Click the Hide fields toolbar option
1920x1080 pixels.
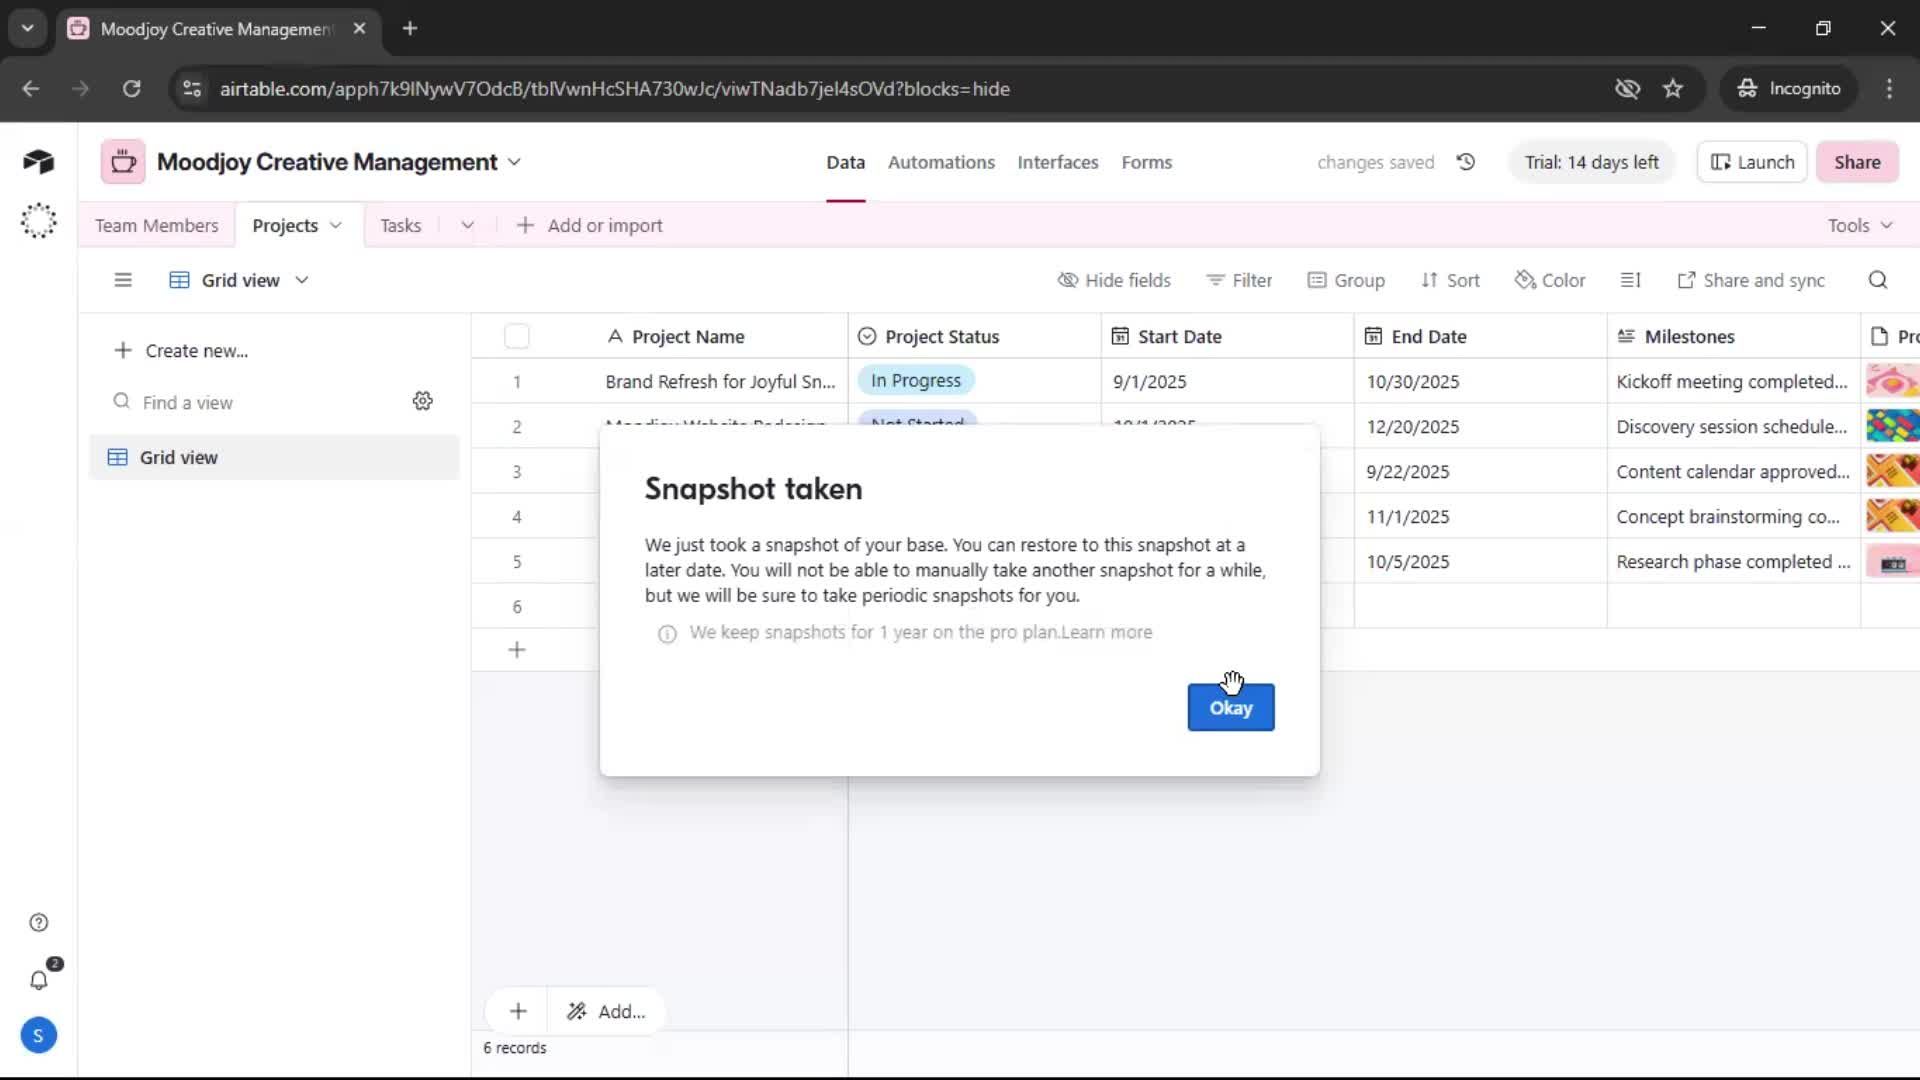pyautogui.click(x=1114, y=280)
